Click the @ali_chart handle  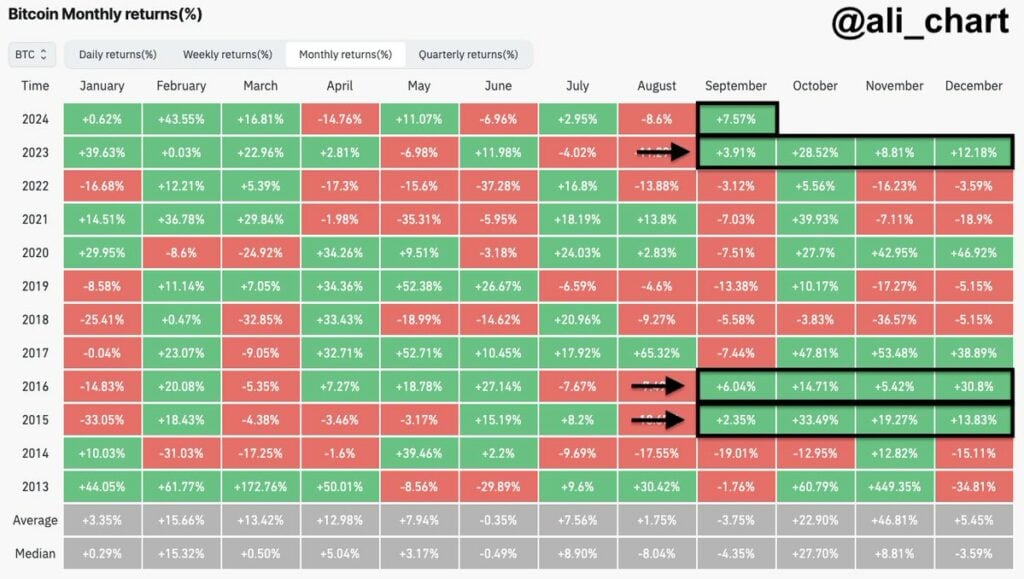point(919,20)
